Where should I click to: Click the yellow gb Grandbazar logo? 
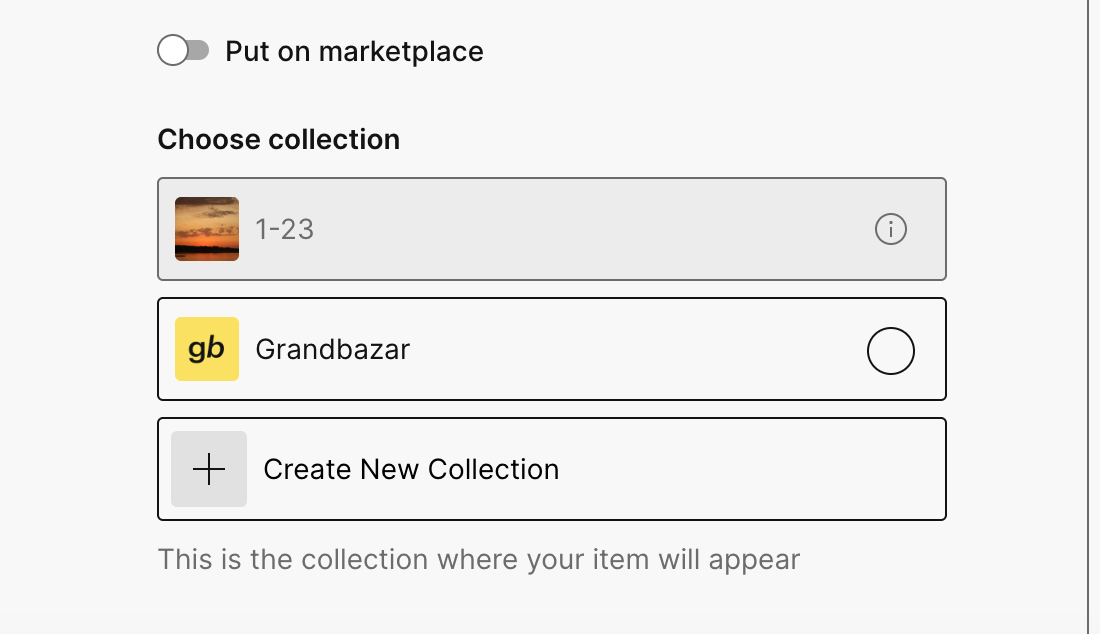pyautogui.click(x=207, y=349)
